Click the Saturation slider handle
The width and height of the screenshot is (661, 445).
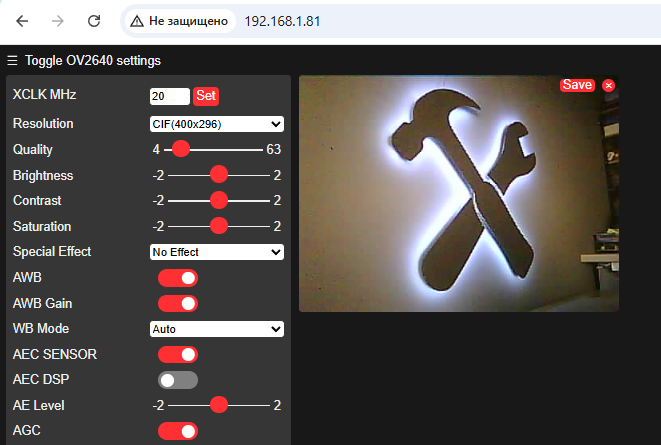coord(219,226)
